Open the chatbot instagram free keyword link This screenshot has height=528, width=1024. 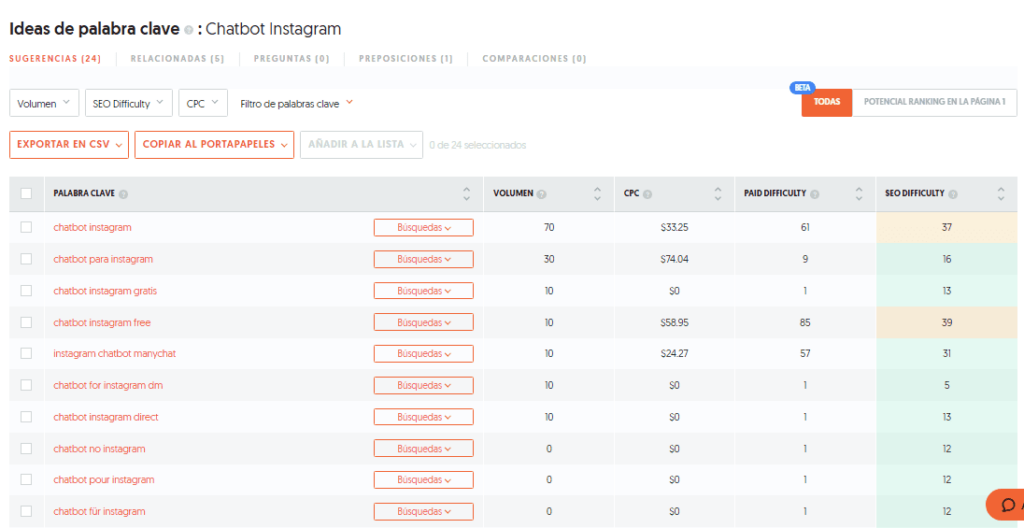[103, 322]
